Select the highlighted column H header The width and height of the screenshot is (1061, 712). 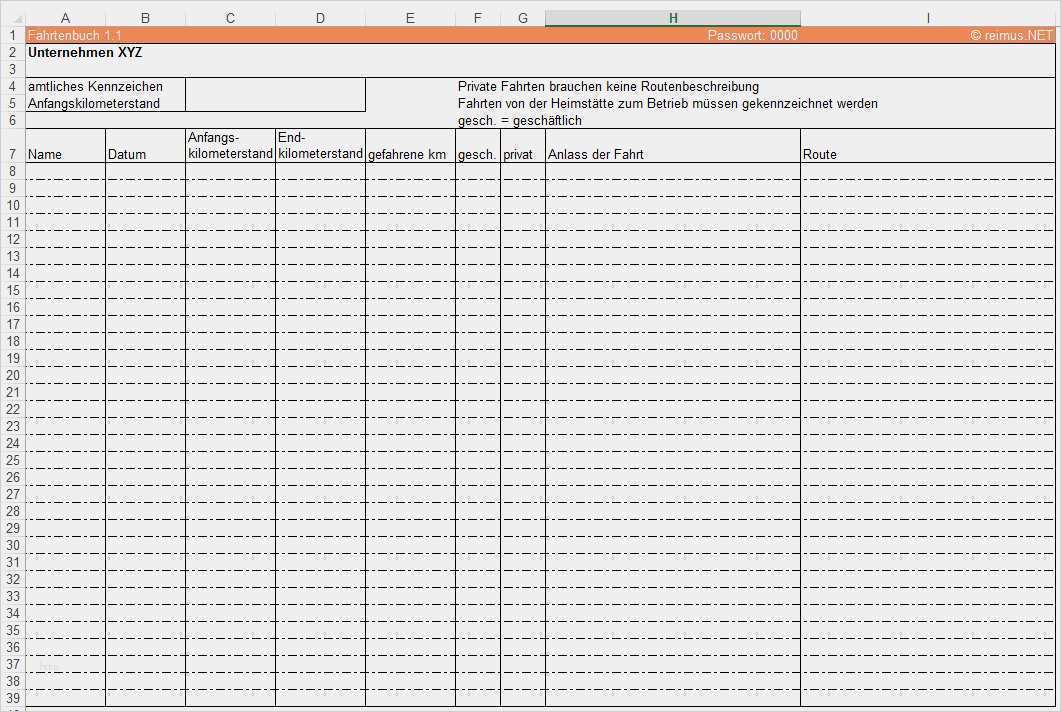pyautogui.click(x=673, y=18)
